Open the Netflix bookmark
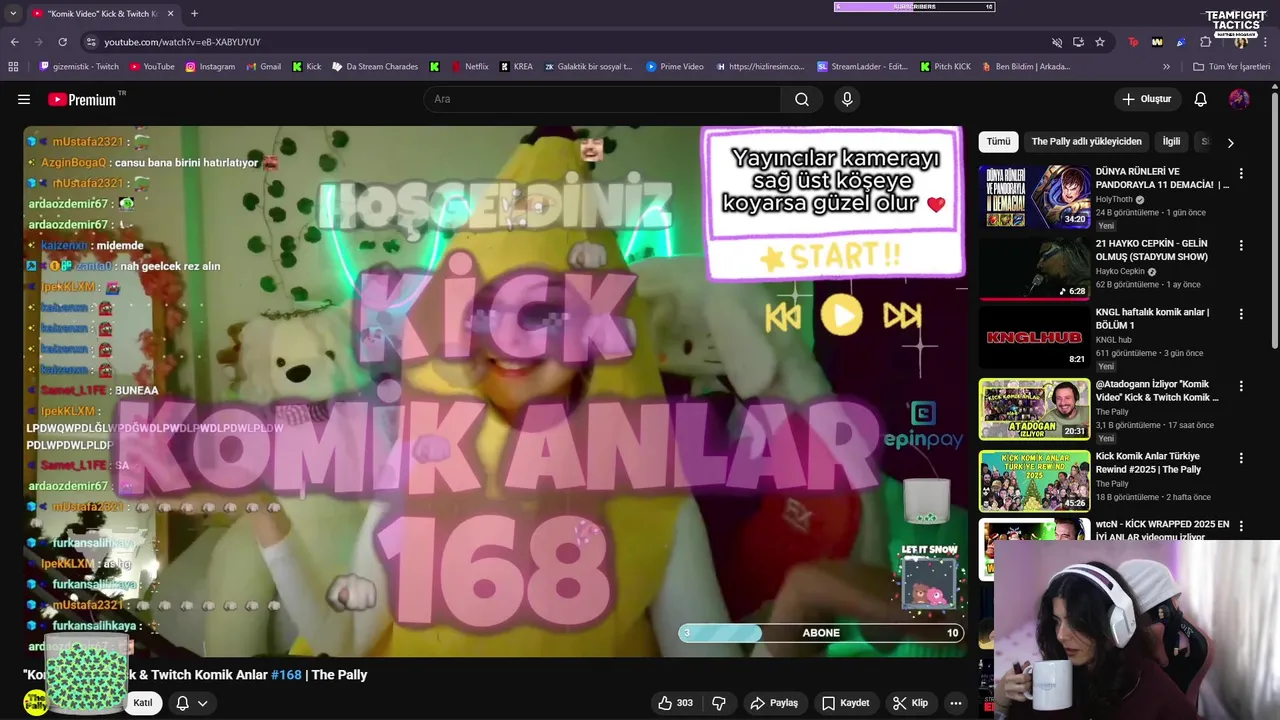 pos(470,67)
